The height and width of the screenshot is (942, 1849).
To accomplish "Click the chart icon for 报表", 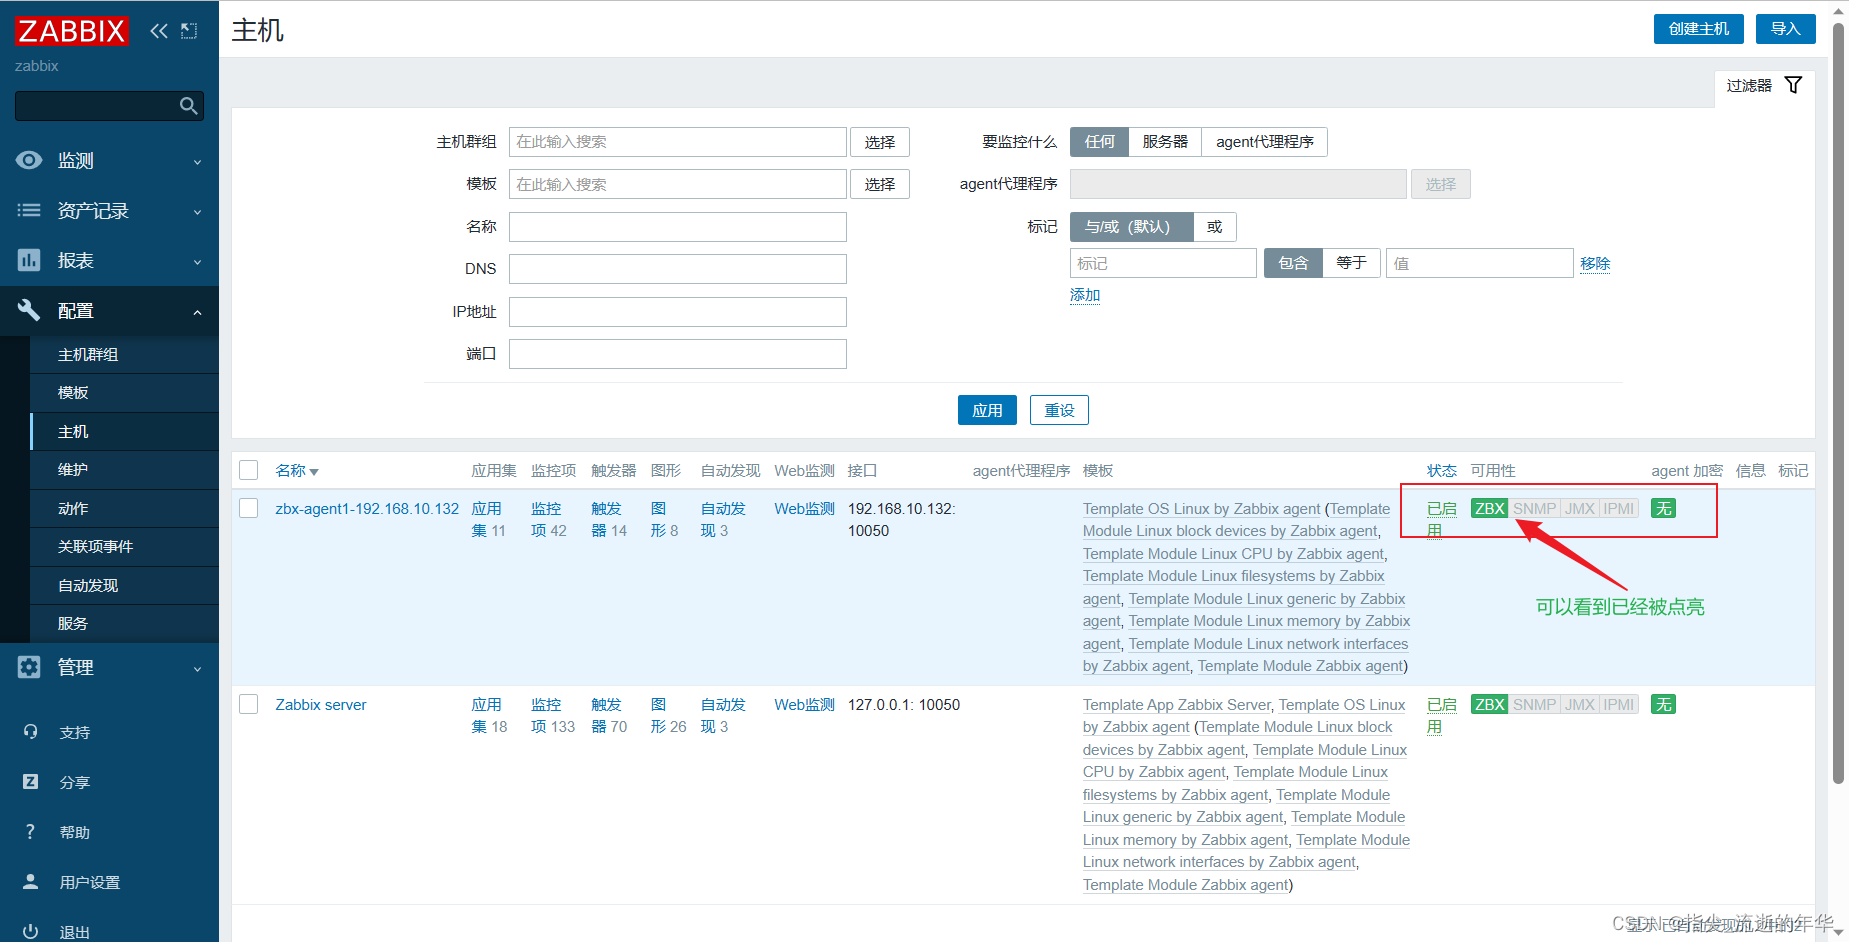I will click(29, 260).
